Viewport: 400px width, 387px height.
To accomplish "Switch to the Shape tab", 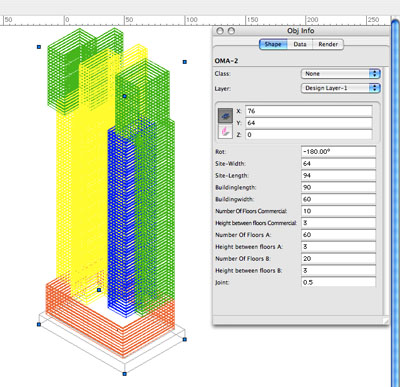I will [273, 44].
